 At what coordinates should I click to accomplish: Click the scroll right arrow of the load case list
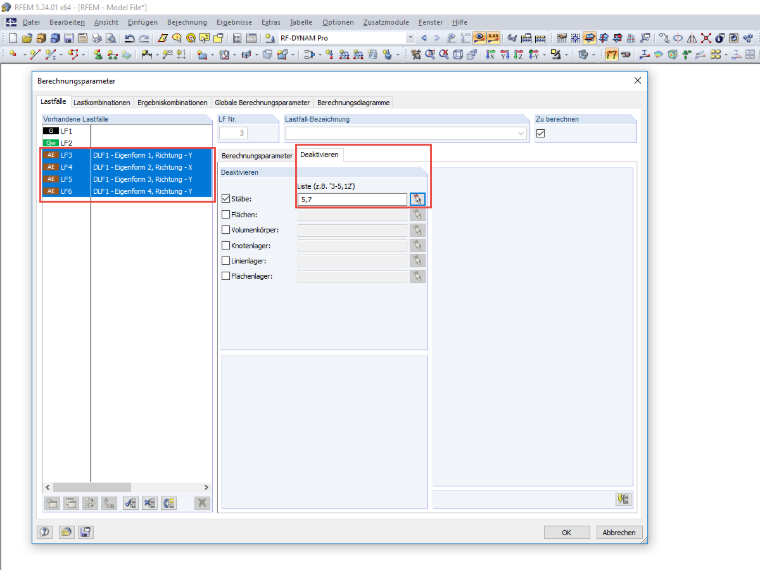click(x=206, y=487)
